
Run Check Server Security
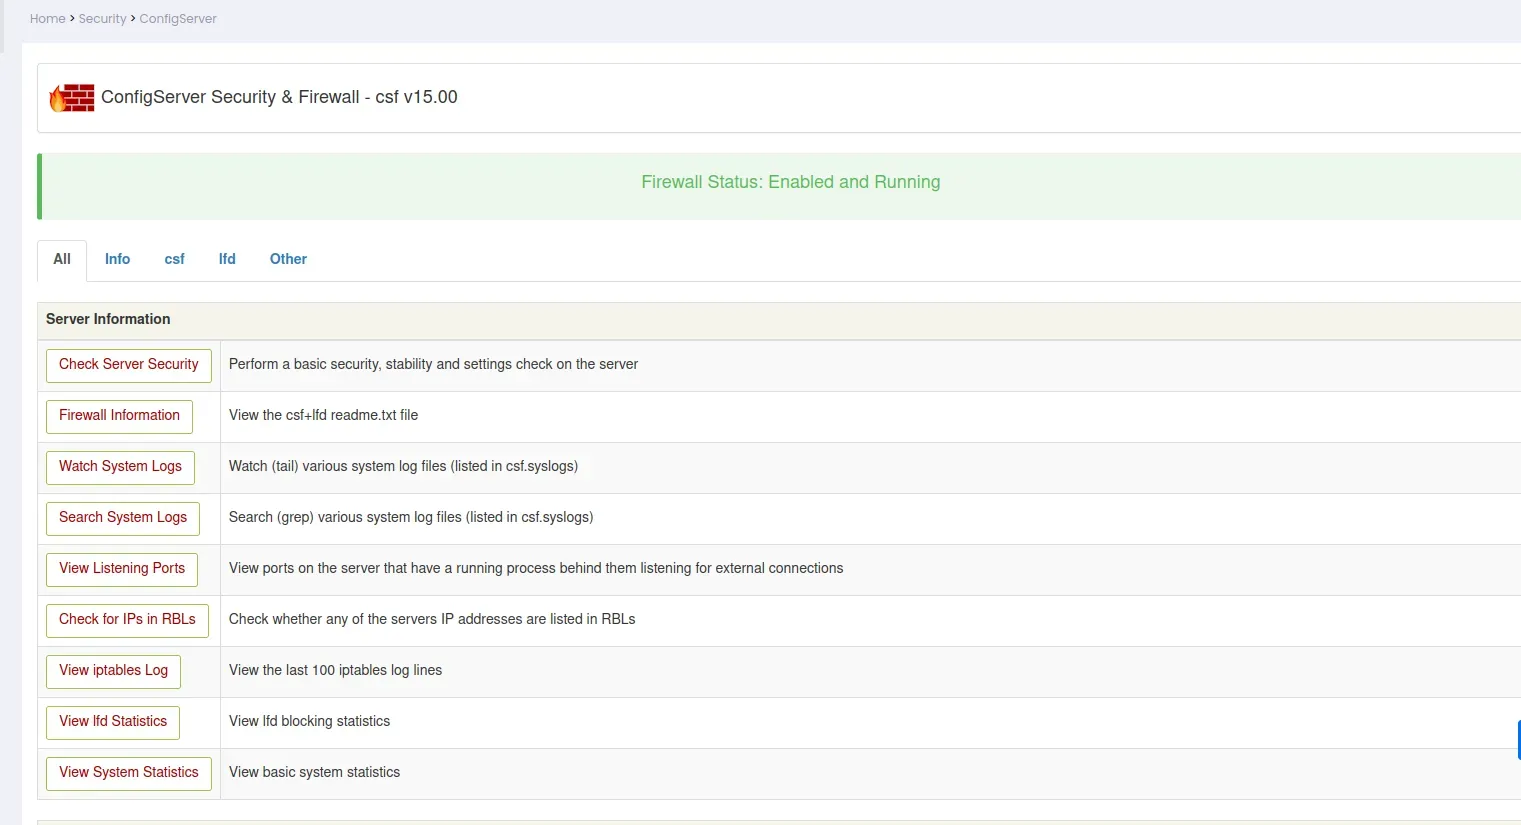coord(129,365)
